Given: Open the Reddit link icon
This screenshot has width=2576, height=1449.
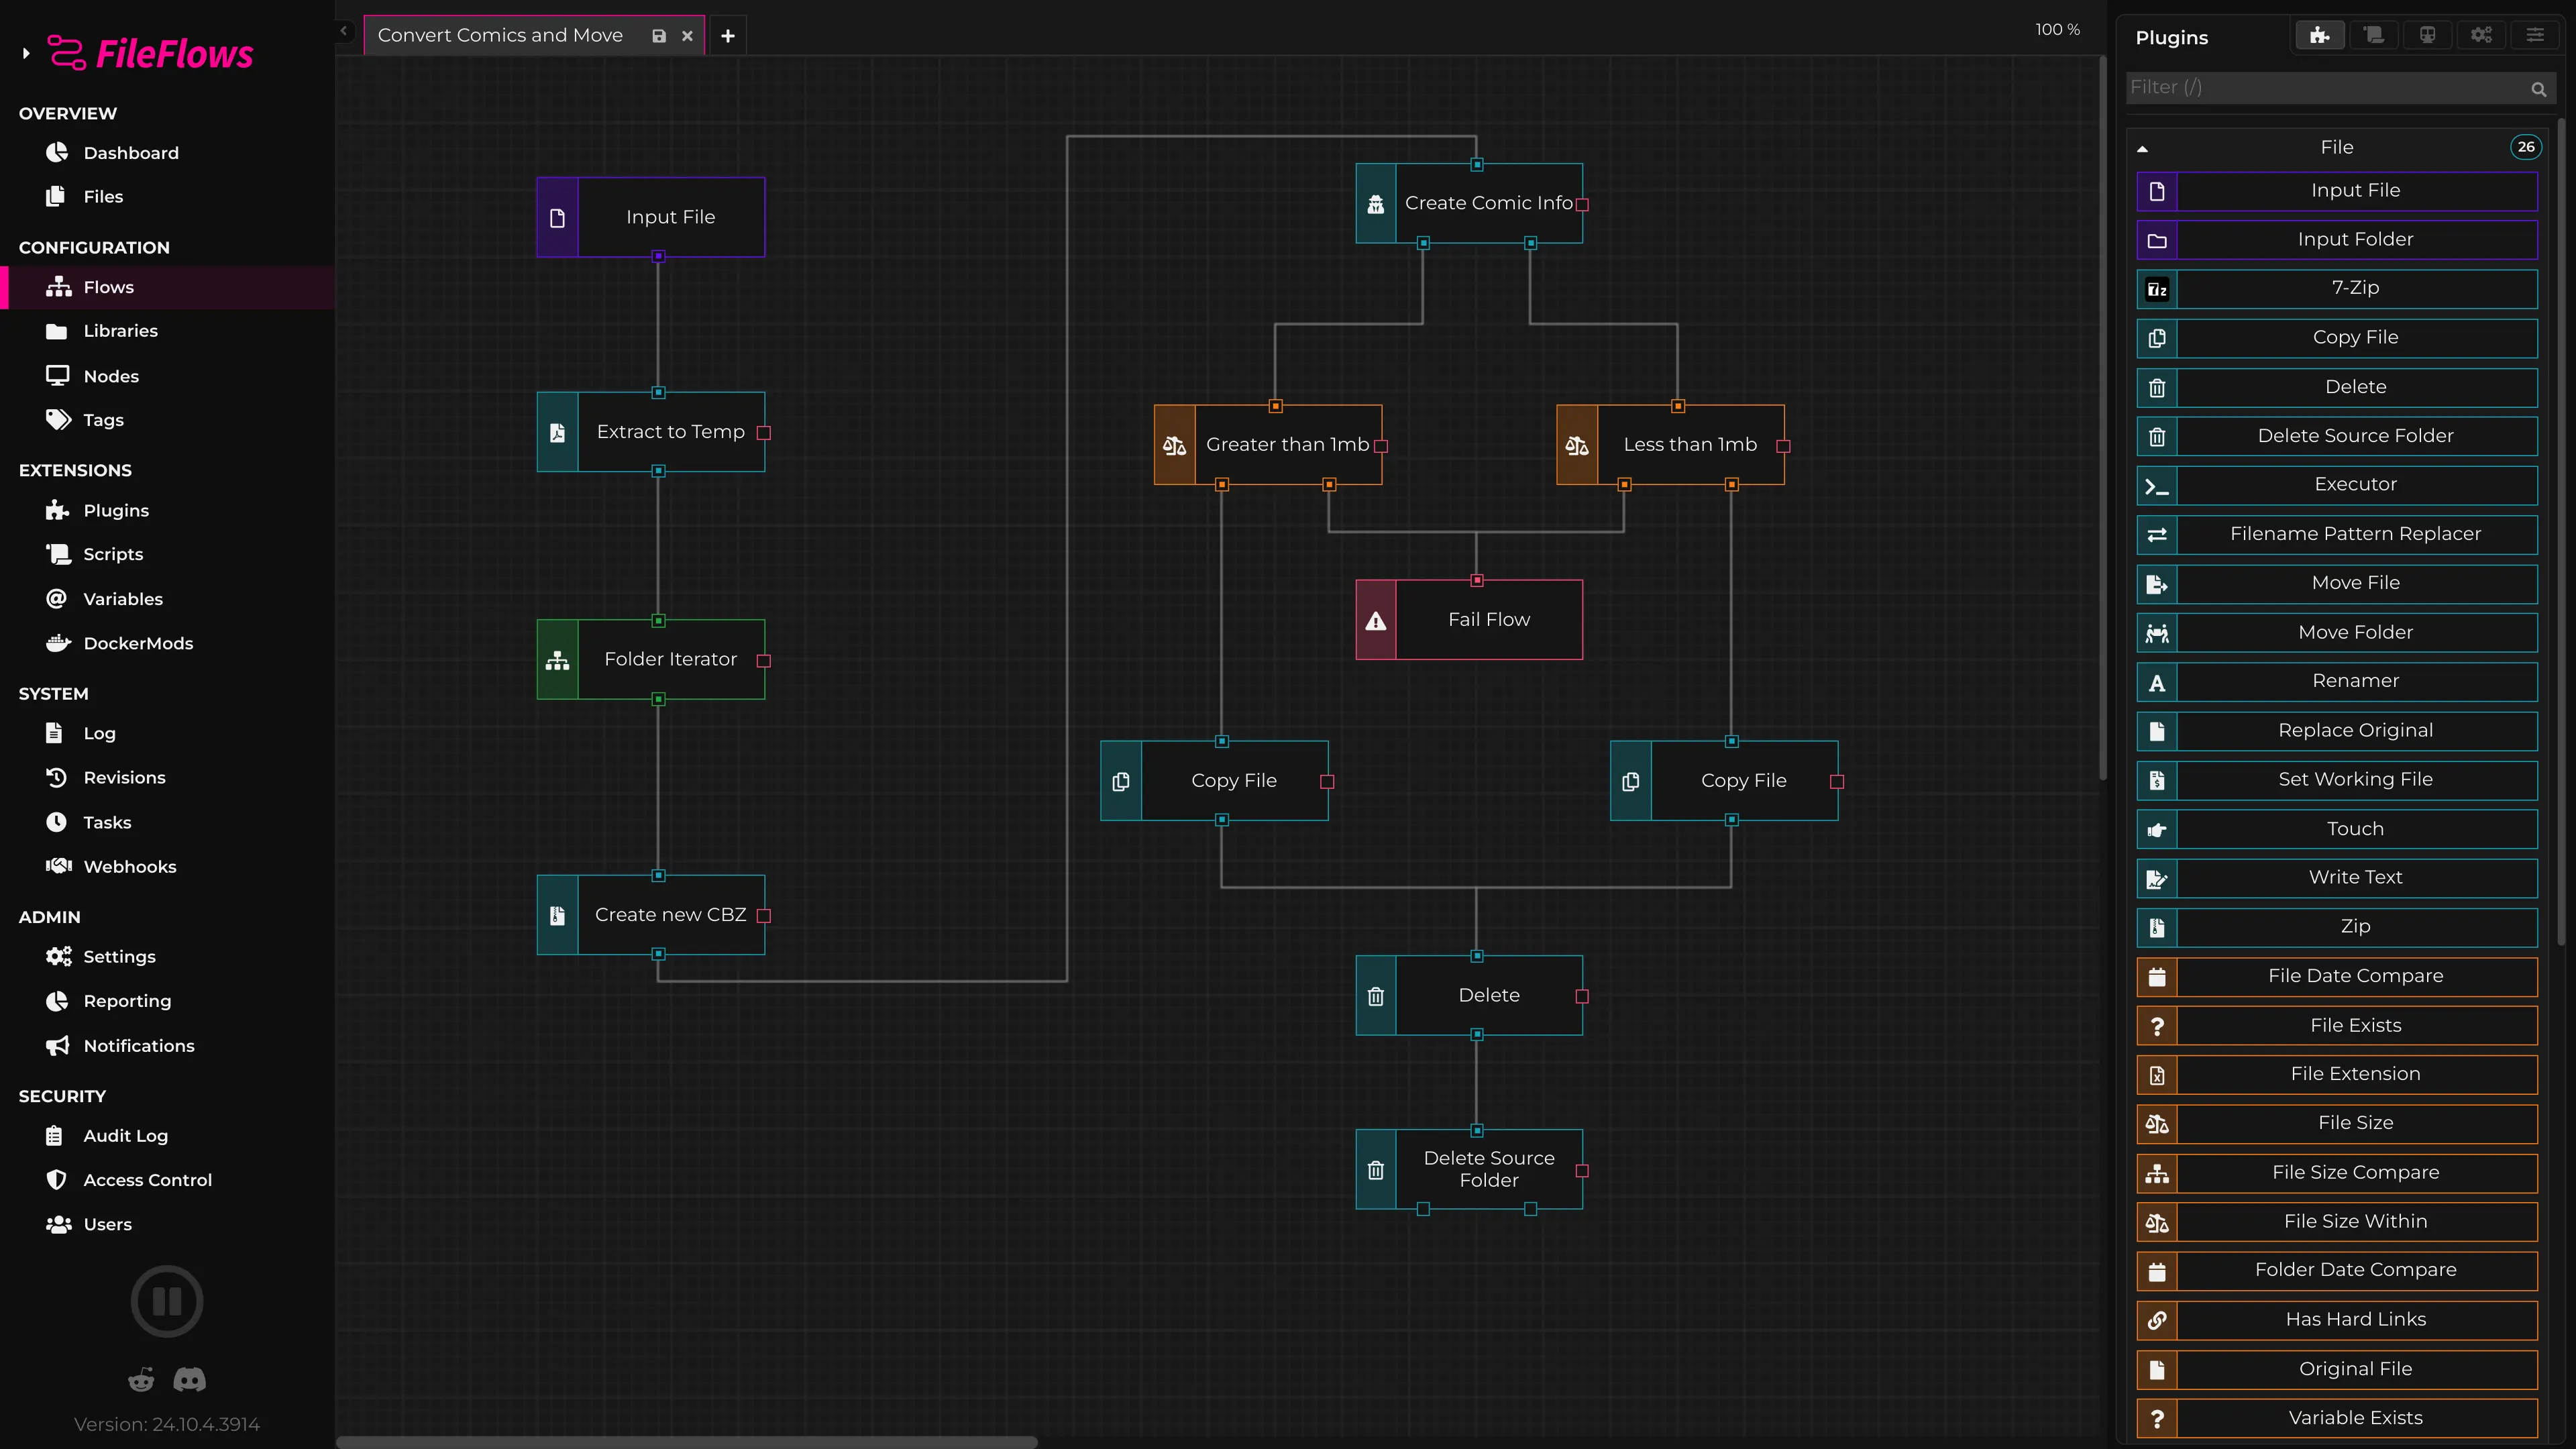Looking at the screenshot, I should 141,1380.
